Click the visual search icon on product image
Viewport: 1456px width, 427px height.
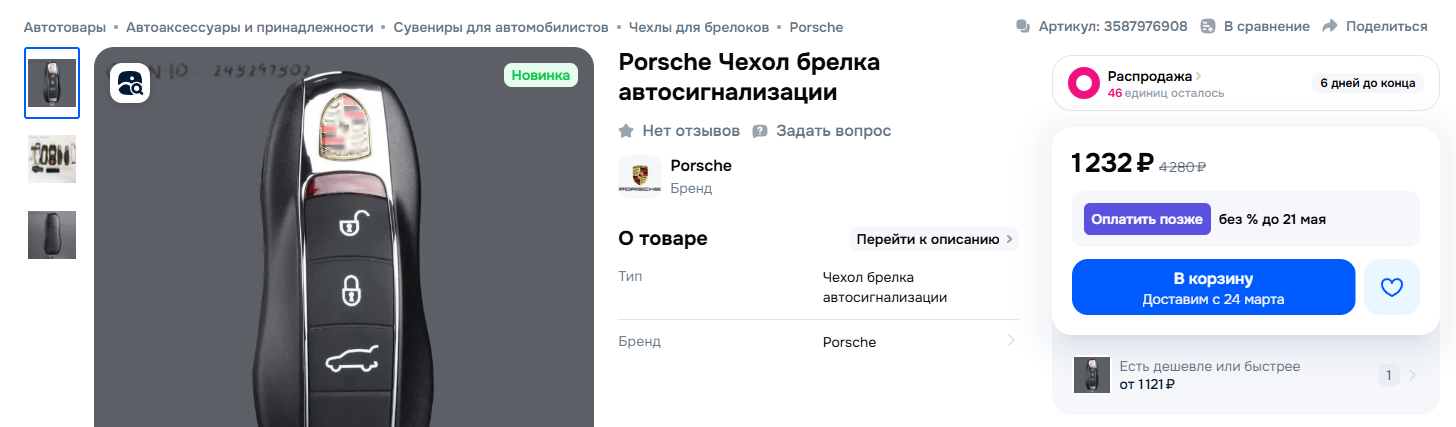coord(130,82)
